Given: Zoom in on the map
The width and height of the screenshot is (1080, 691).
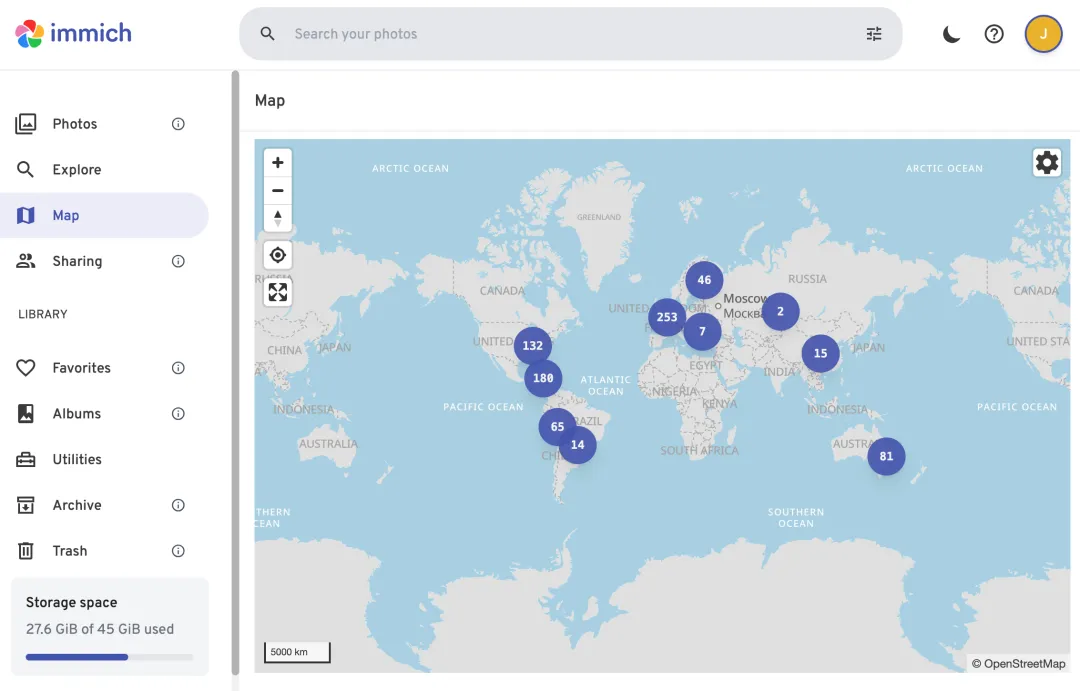Looking at the screenshot, I should 278,162.
